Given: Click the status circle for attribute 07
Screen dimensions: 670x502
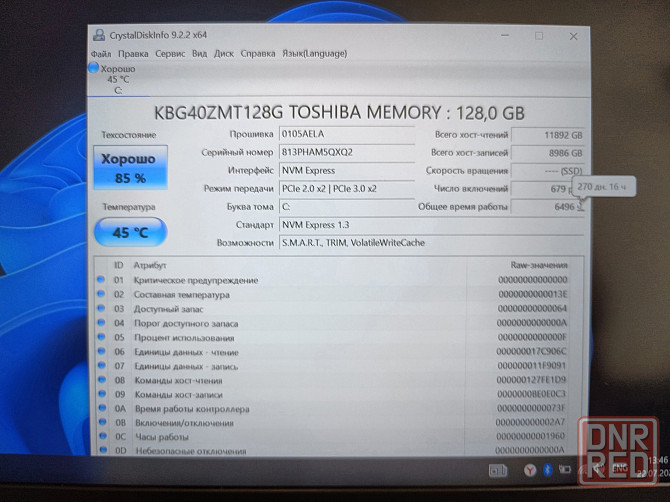Looking at the screenshot, I should coord(102,366).
